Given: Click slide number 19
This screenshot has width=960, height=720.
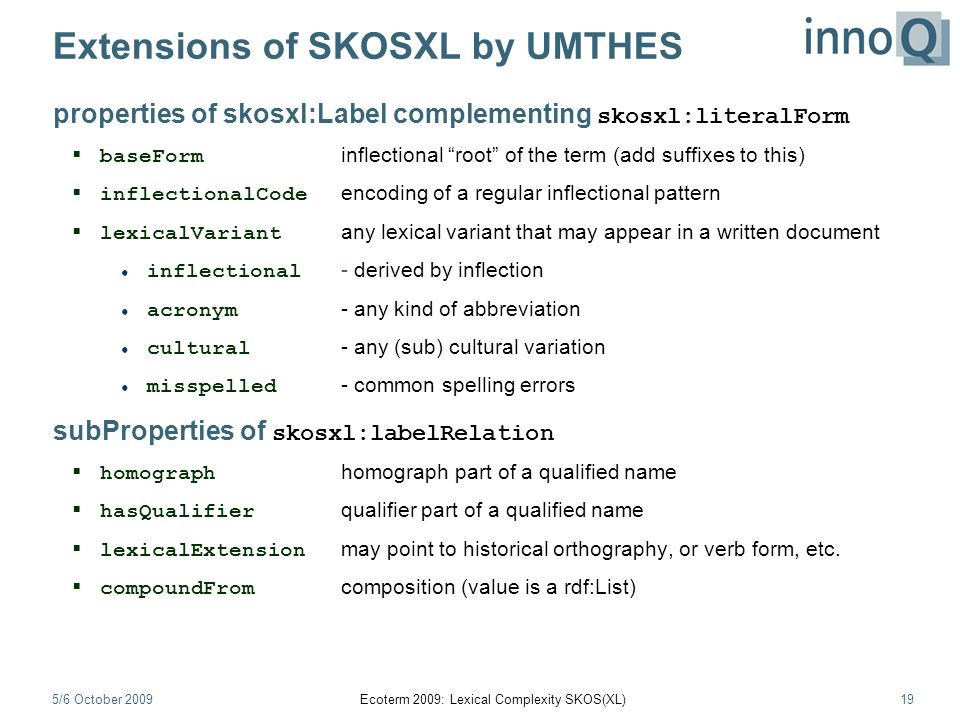Looking at the screenshot, I should pyautogui.click(x=907, y=699).
